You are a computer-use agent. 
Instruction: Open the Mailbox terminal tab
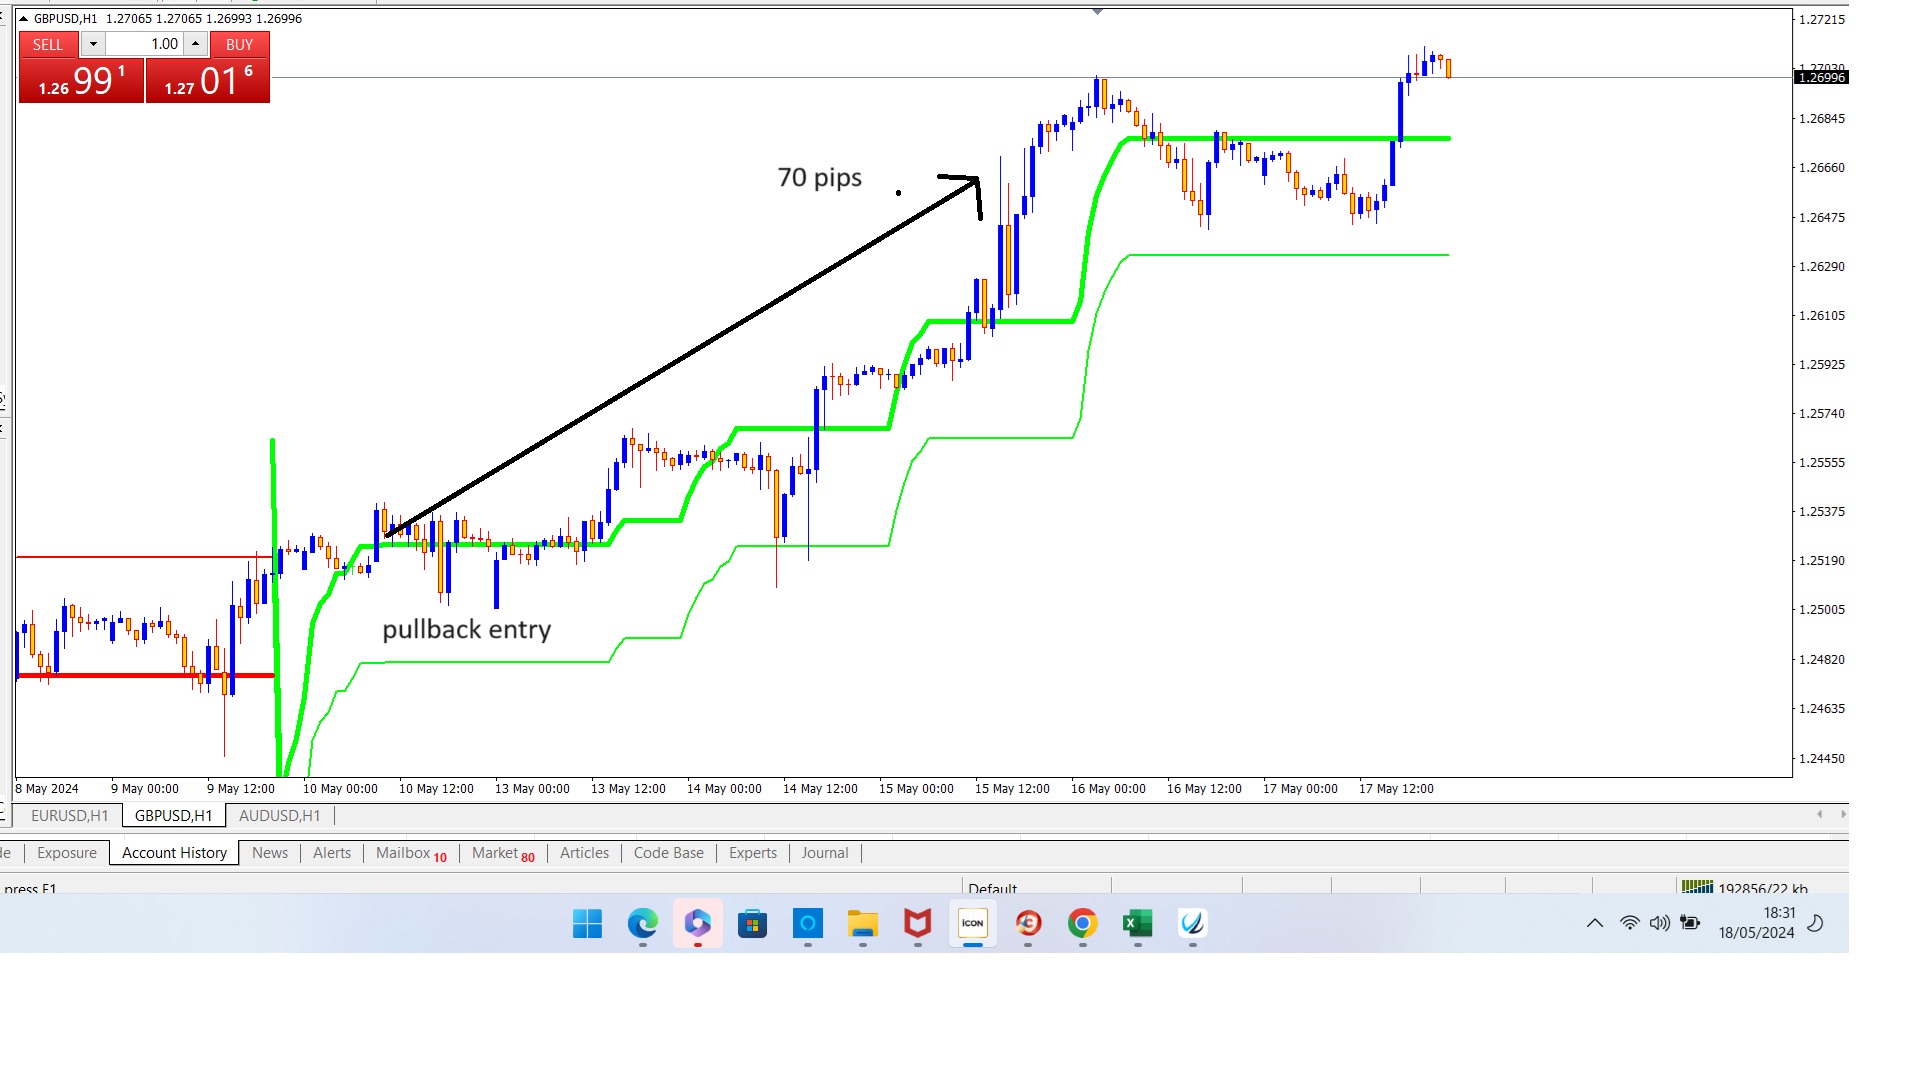click(x=411, y=853)
